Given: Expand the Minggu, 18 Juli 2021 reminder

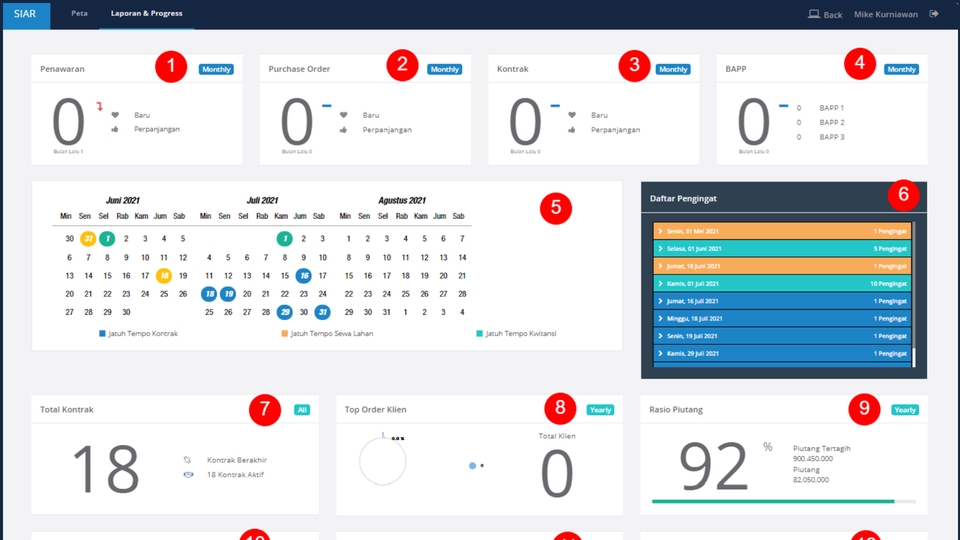Looking at the screenshot, I should tap(782, 318).
